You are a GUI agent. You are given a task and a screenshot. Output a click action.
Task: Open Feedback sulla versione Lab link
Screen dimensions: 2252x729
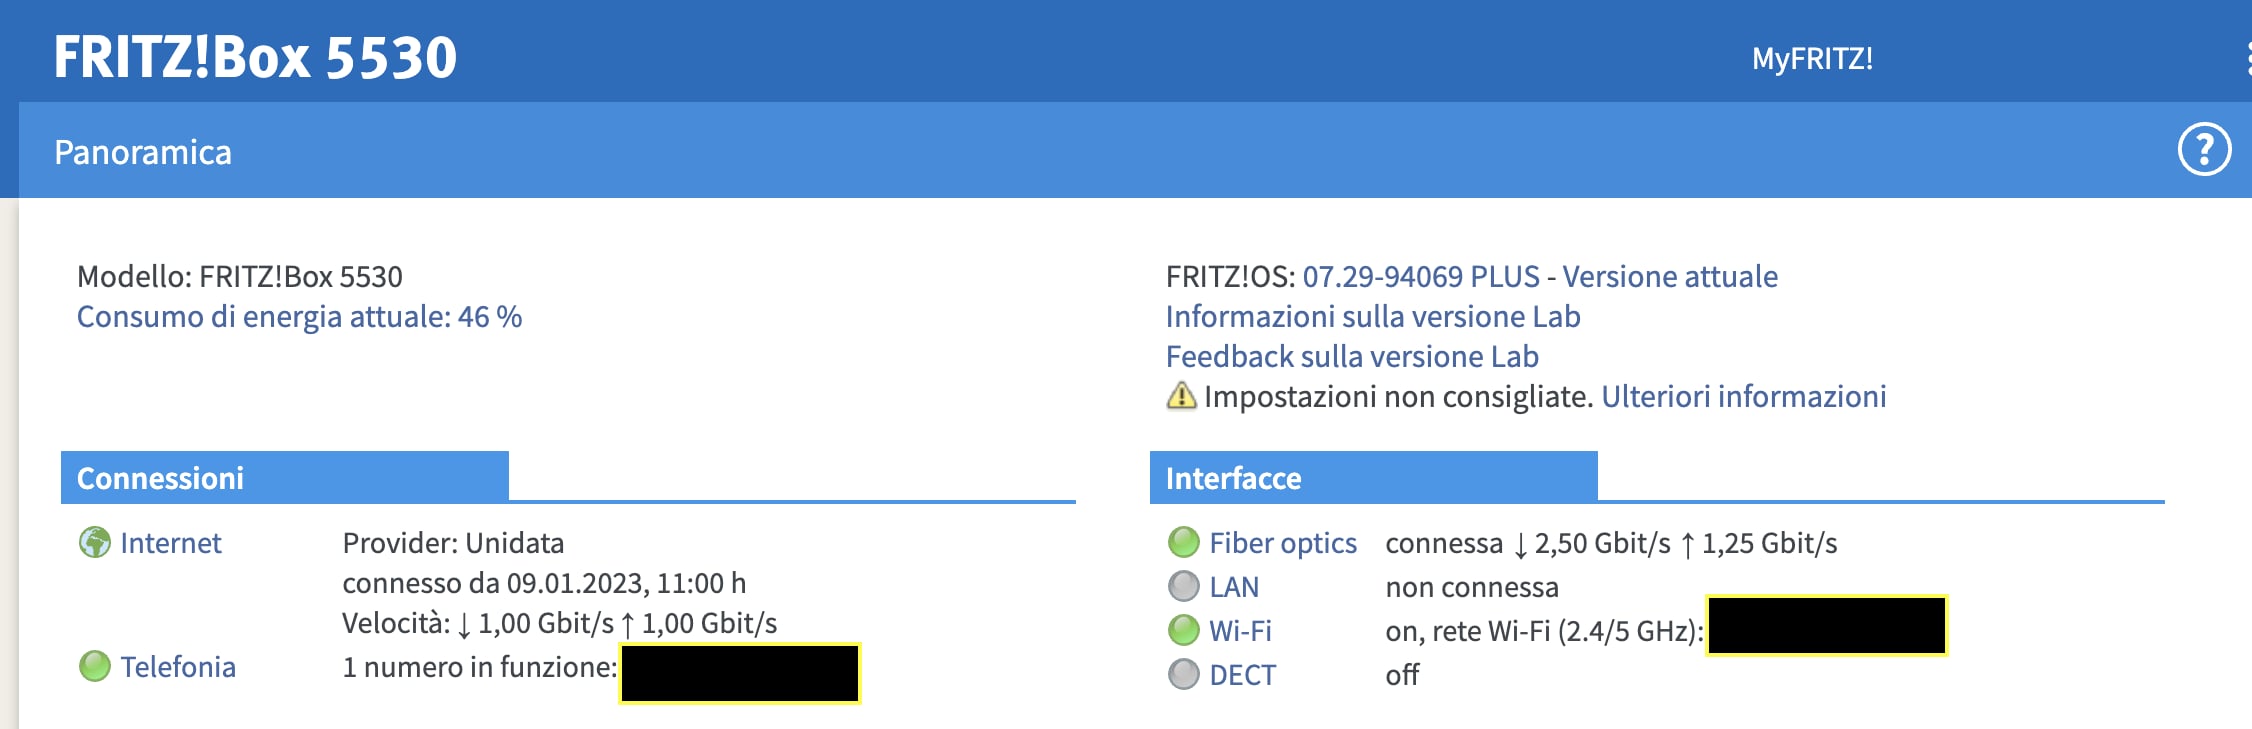coord(1352,356)
